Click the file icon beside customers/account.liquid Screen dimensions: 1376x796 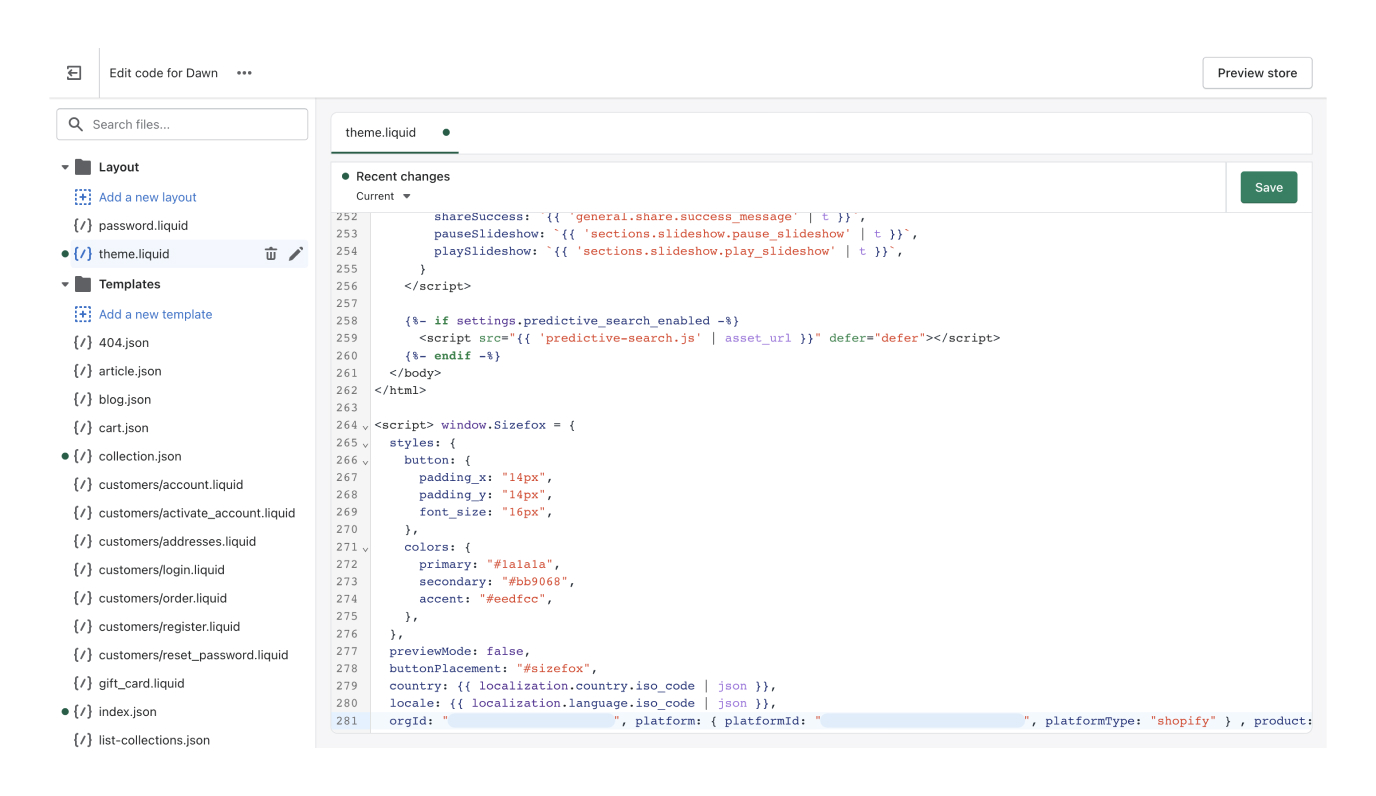(x=83, y=485)
